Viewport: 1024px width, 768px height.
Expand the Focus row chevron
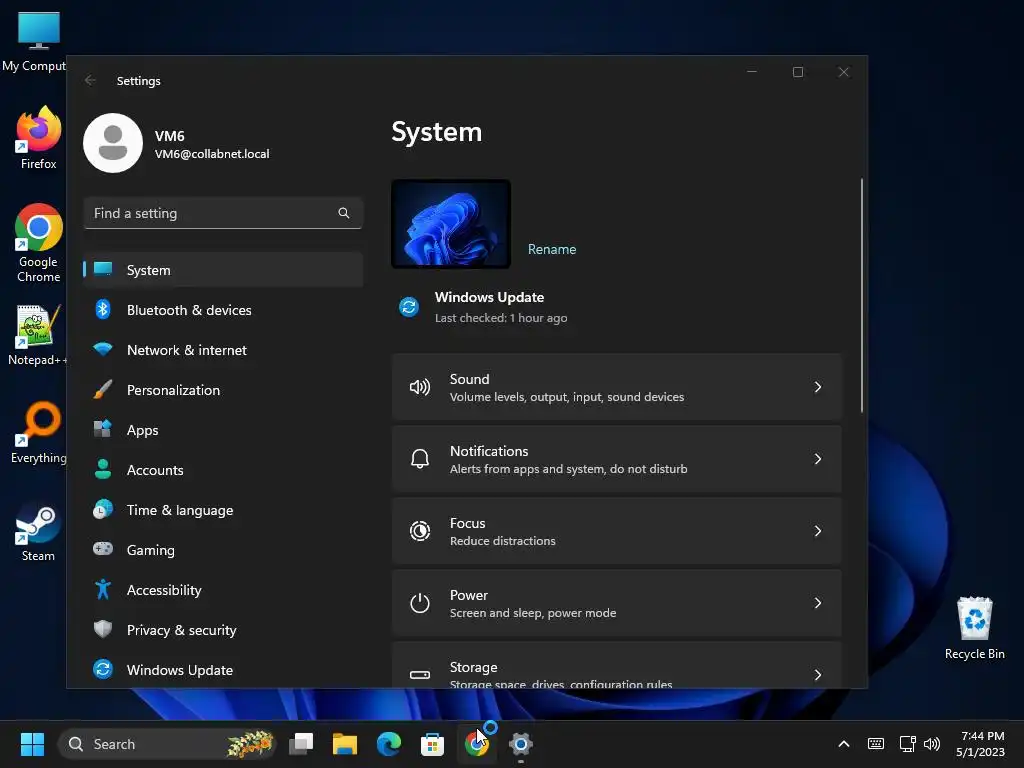[818, 531]
